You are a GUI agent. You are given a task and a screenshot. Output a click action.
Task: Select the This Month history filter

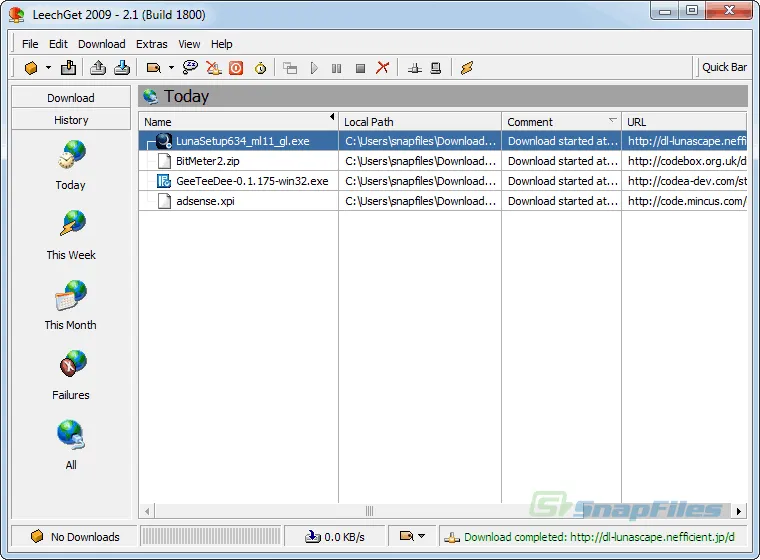pyautogui.click(x=71, y=305)
